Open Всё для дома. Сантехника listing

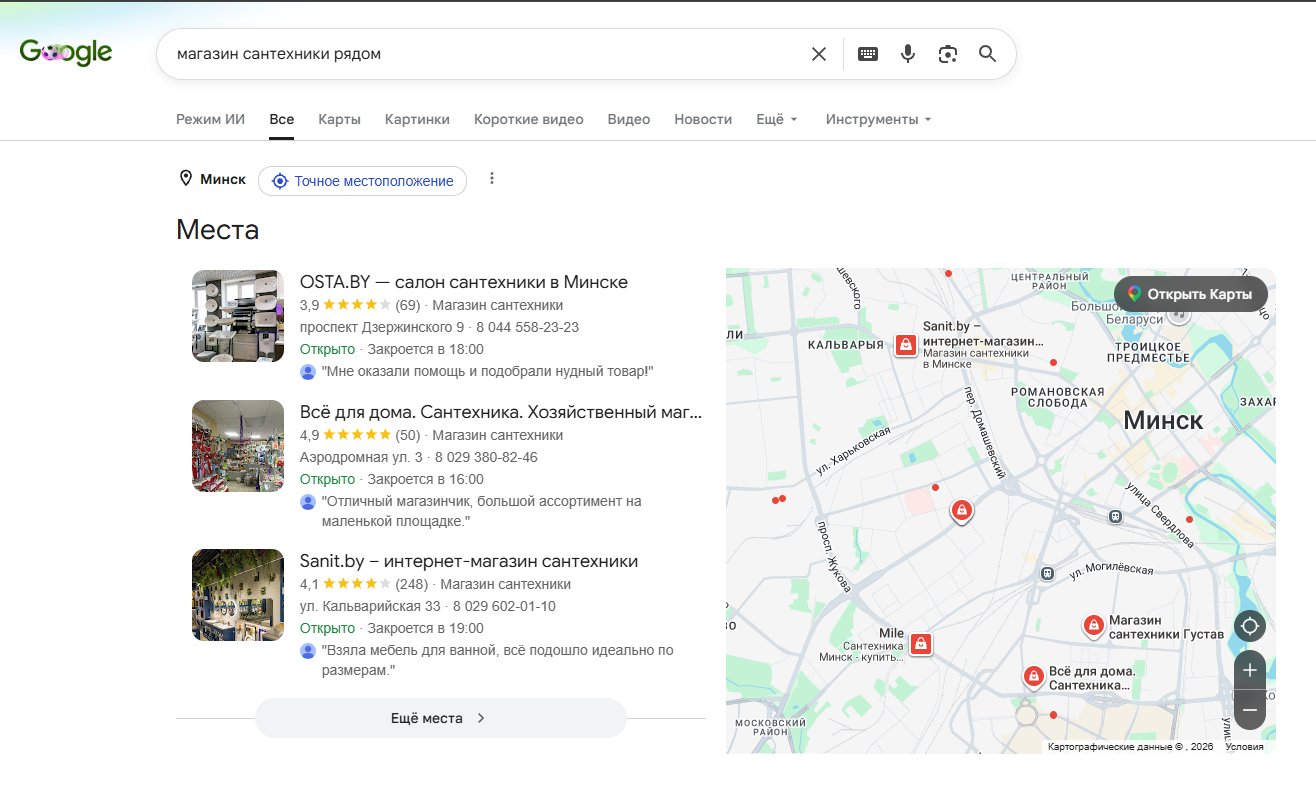501,412
